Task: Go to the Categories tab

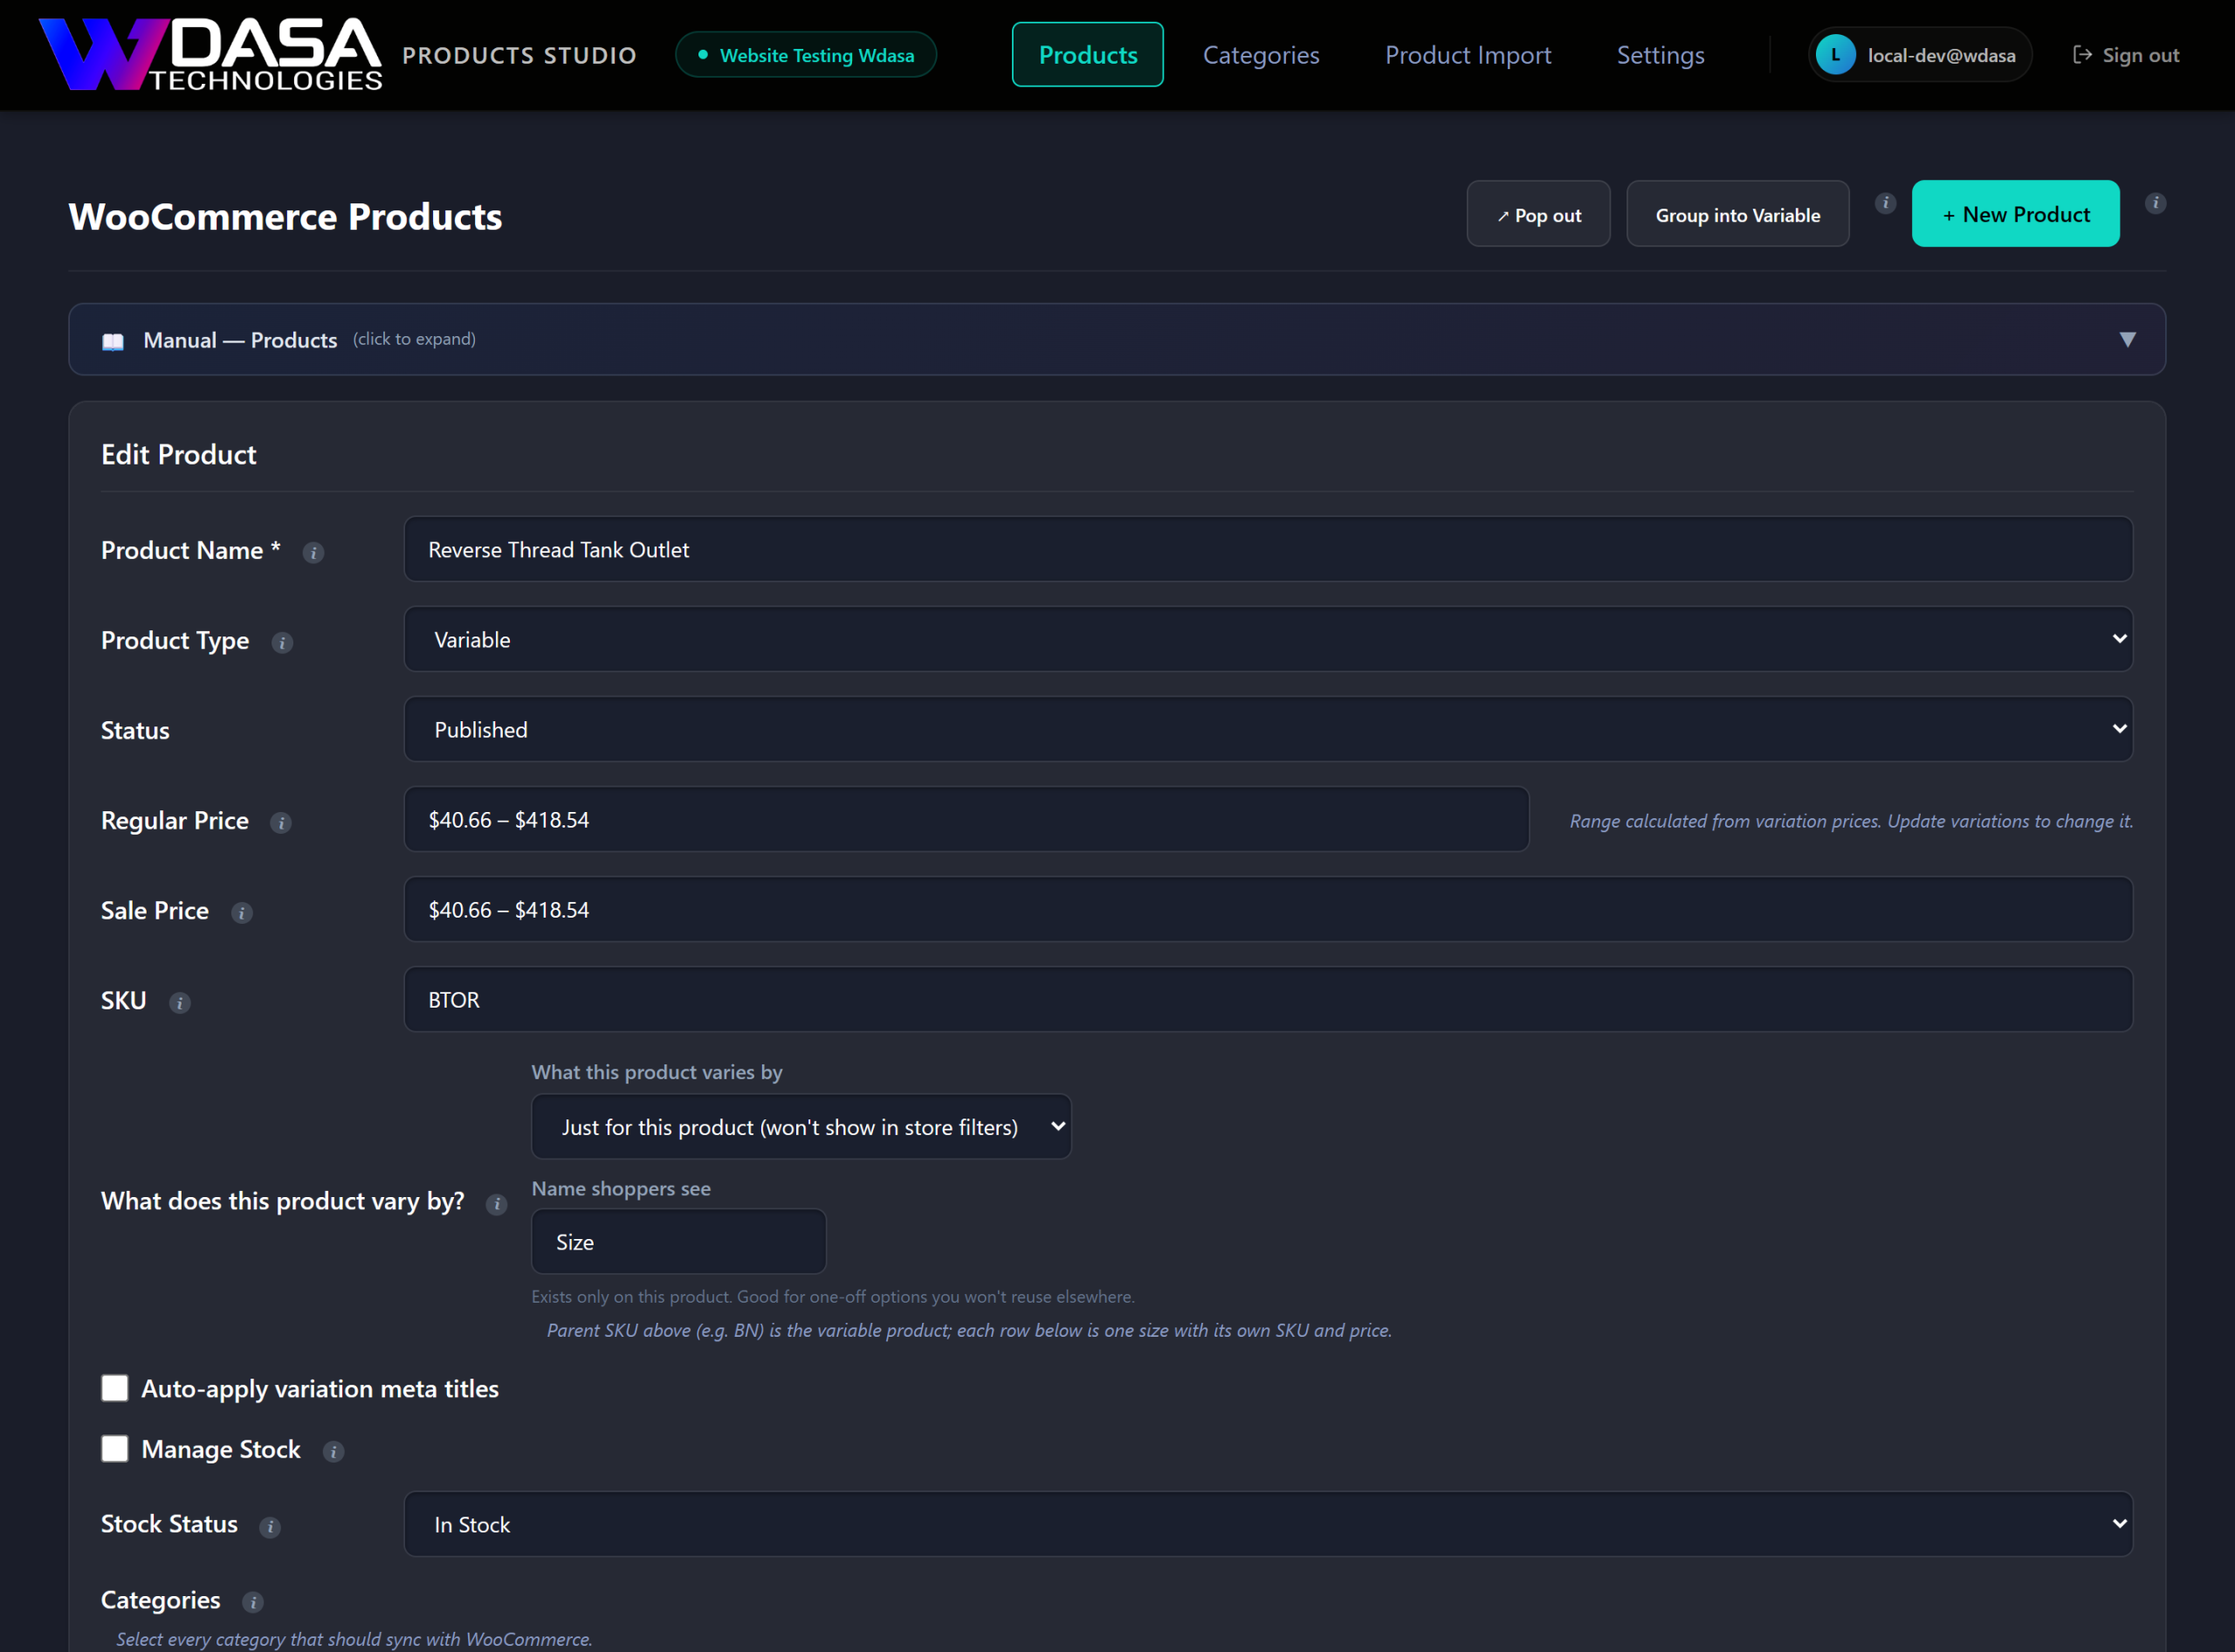Action: coord(1260,55)
